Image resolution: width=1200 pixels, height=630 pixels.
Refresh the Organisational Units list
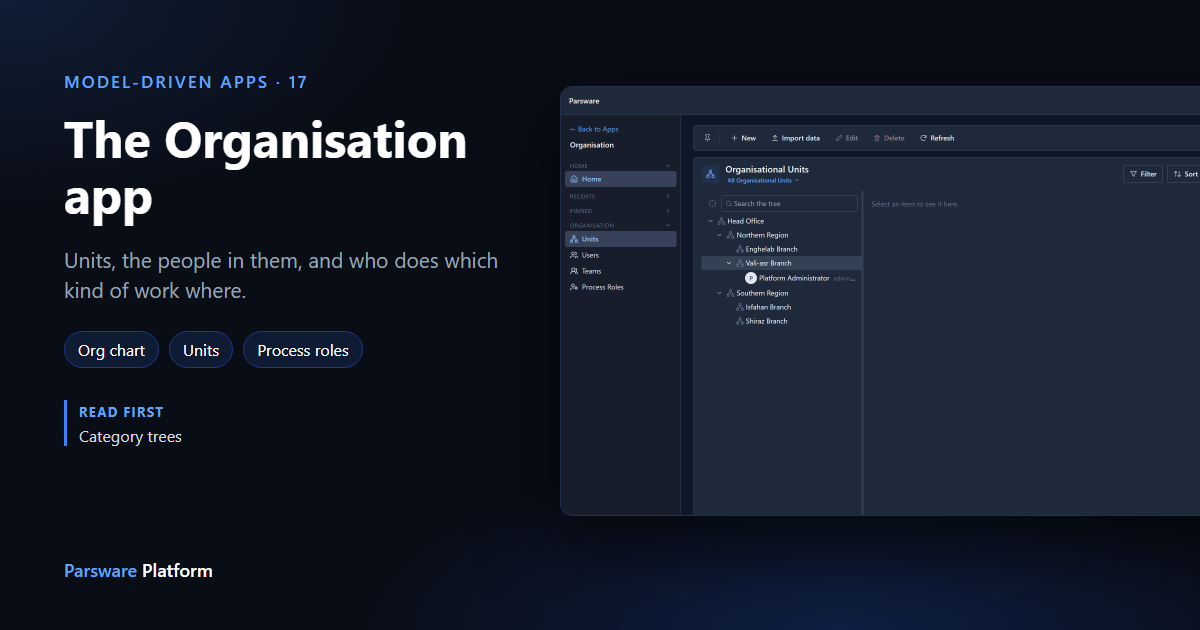[x=937, y=138]
